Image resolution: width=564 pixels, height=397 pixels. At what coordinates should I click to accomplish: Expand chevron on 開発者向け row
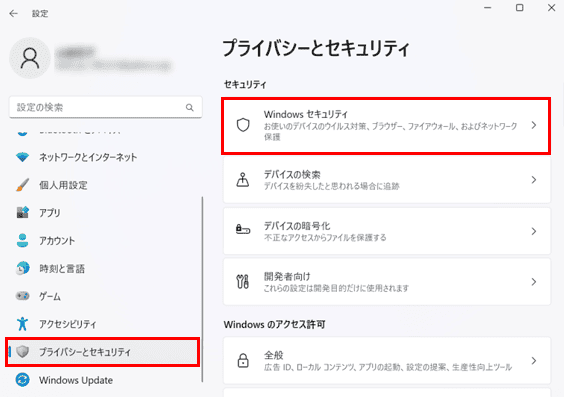pos(534,282)
